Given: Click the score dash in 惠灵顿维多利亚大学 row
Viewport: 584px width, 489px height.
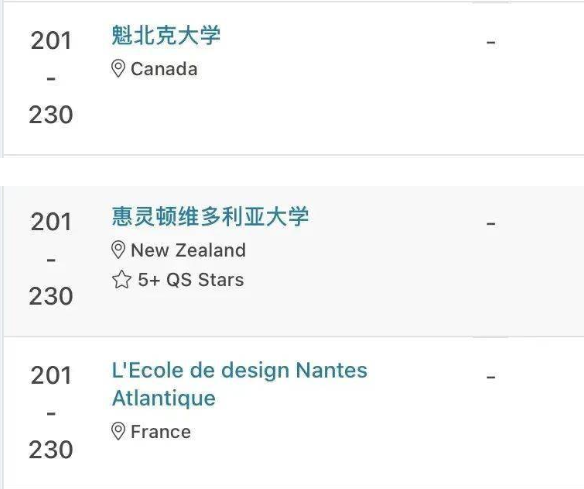Looking at the screenshot, I should tap(491, 224).
